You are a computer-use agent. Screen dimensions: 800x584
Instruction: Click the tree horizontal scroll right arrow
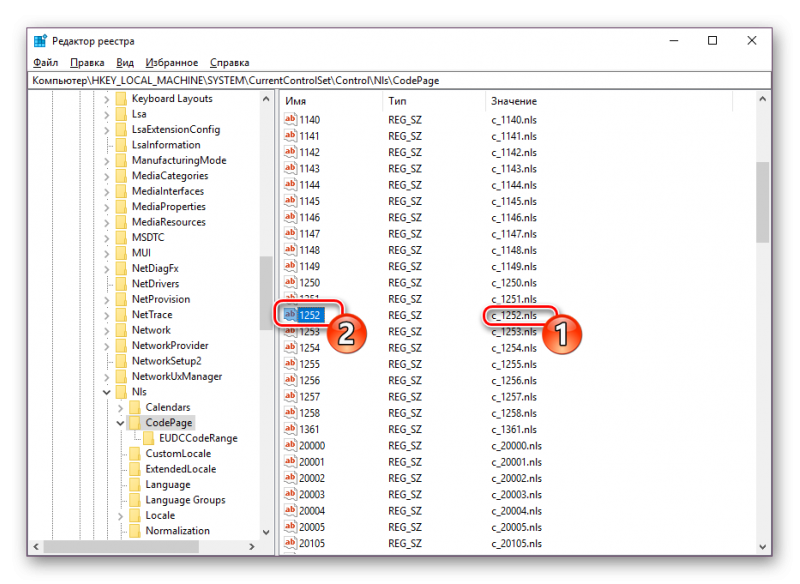click(x=252, y=546)
